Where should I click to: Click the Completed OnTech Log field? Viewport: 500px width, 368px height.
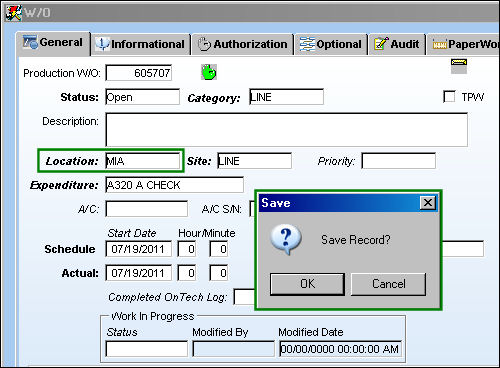(244, 297)
